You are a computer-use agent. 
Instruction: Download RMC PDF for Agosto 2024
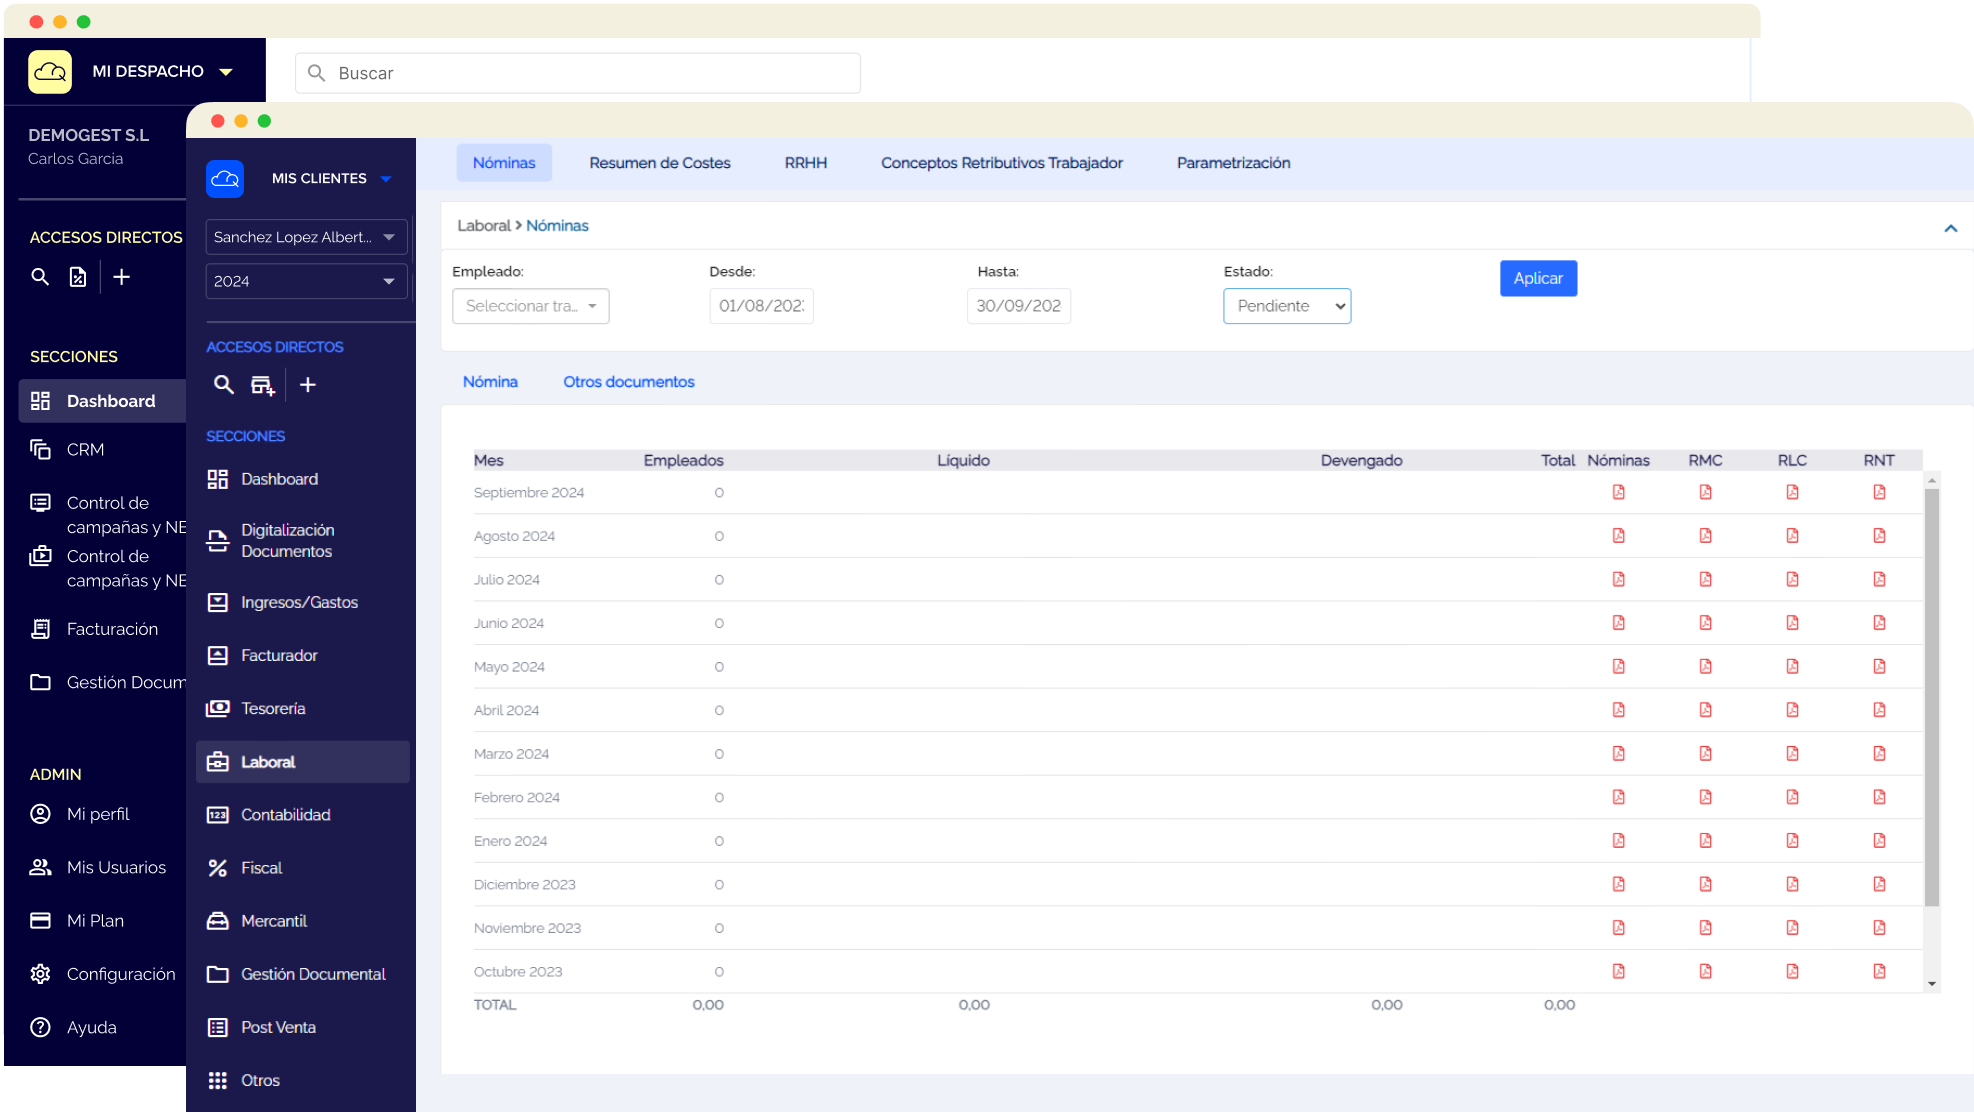1705,536
